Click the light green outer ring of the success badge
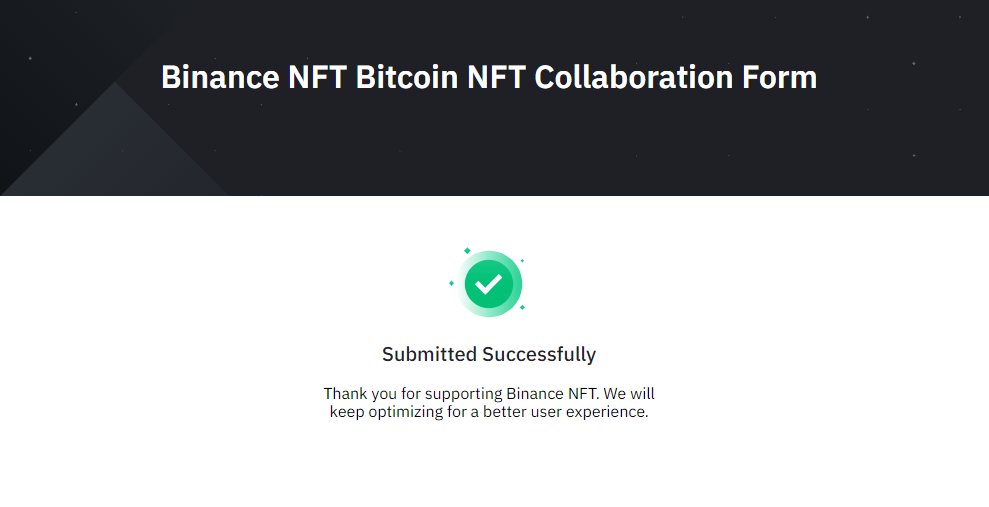Screen dimensions: 989x507 517,284
